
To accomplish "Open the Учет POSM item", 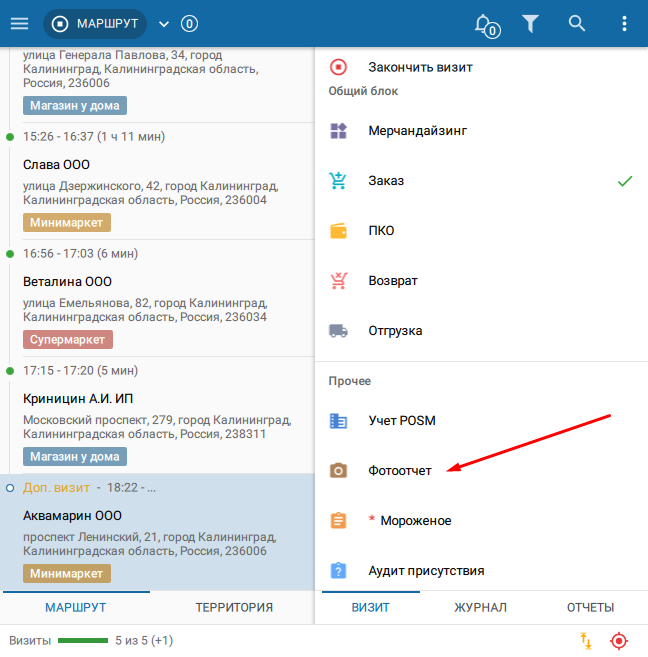I will click(402, 420).
